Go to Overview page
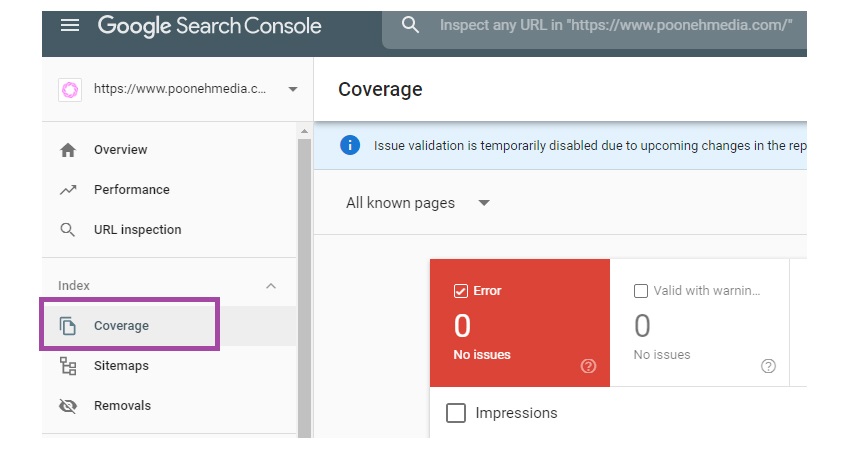Image resolution: width=850 pixels, height=450 pixels. point(120,150)
